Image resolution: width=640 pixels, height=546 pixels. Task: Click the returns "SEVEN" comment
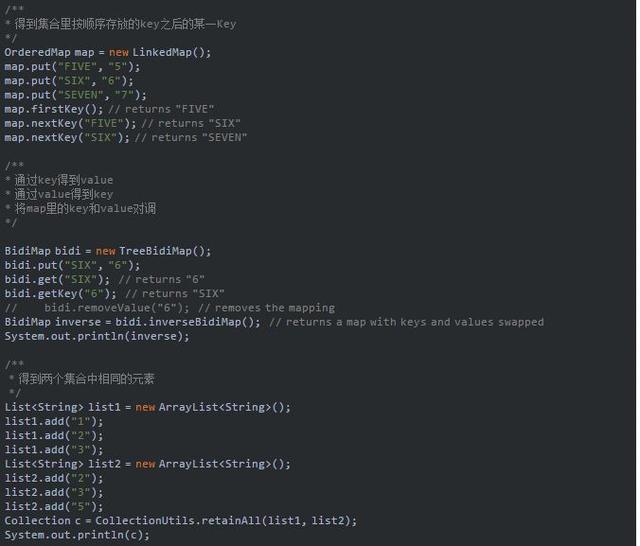point(198,137)
